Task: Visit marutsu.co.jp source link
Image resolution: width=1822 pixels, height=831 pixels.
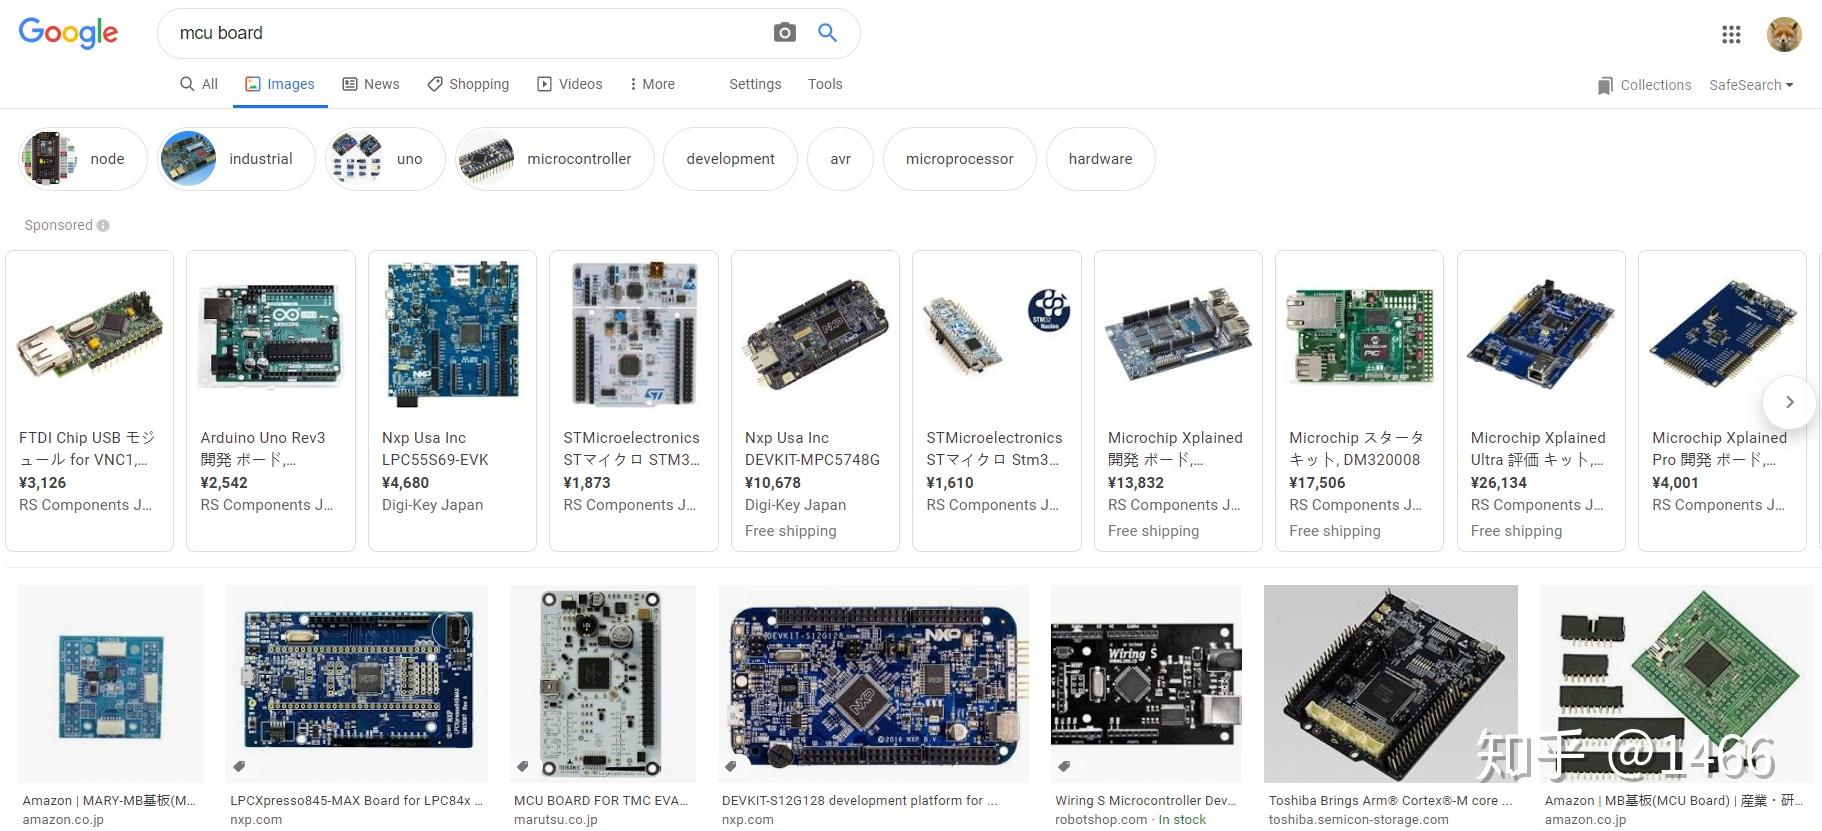Action: (x=555, y=820)
